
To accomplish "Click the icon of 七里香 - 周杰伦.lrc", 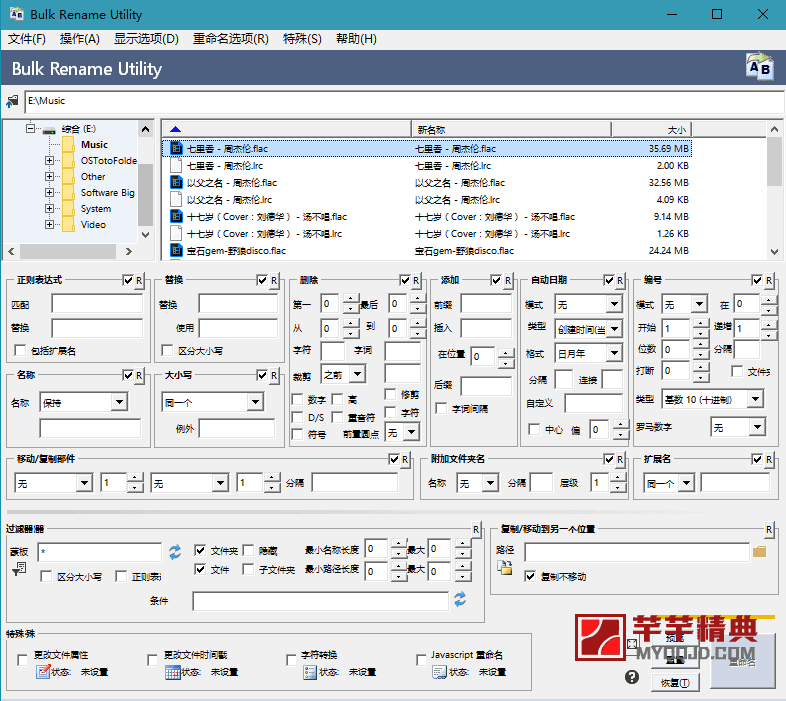I will click(176, 165).
